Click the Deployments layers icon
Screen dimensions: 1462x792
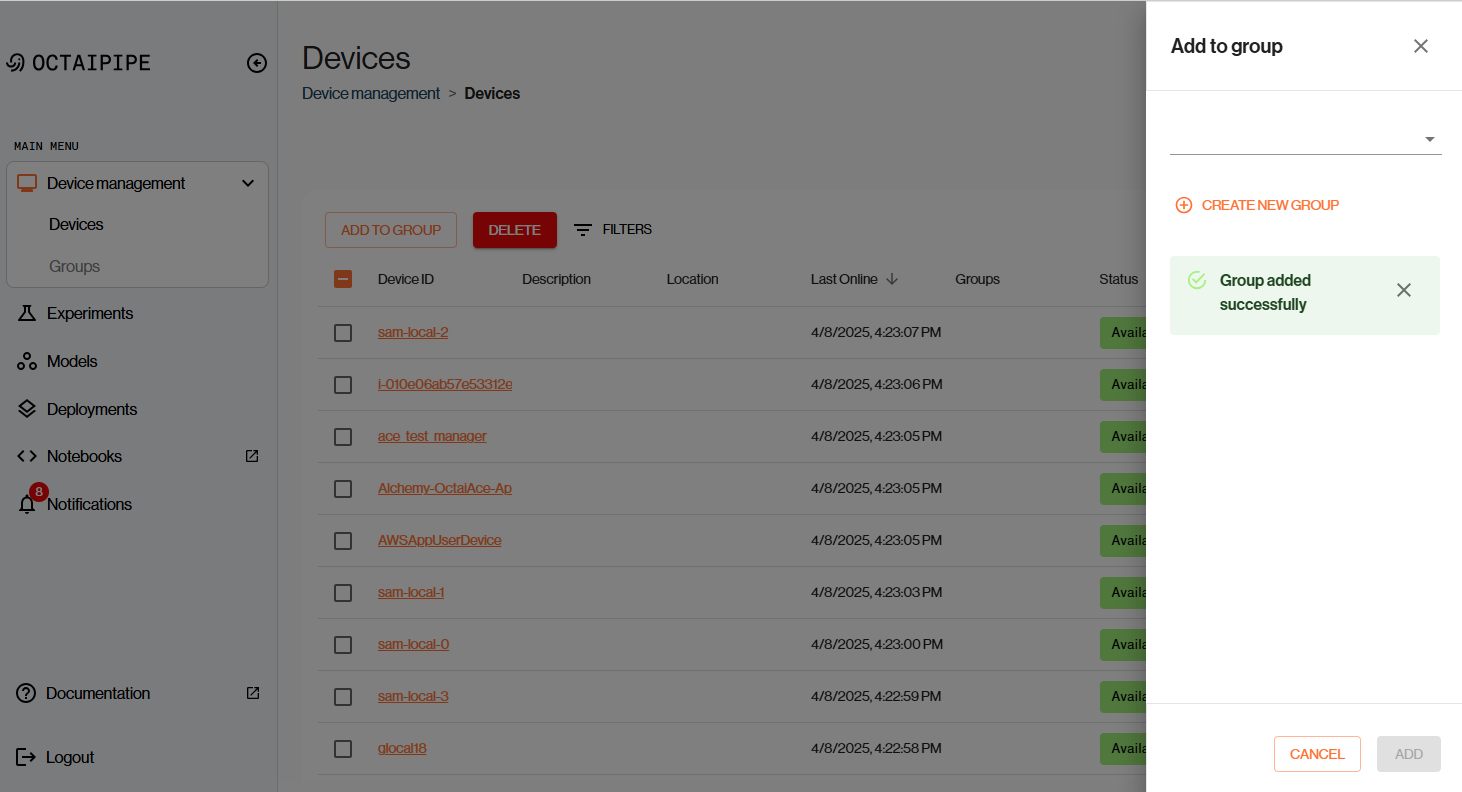[27, 410]
